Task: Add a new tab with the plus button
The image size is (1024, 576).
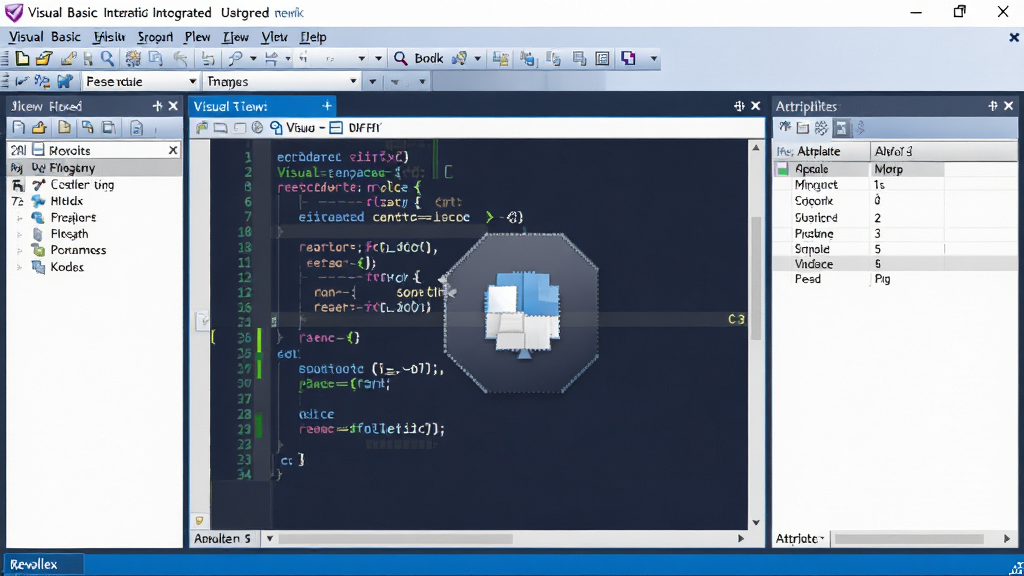Action: pos(327,106)
